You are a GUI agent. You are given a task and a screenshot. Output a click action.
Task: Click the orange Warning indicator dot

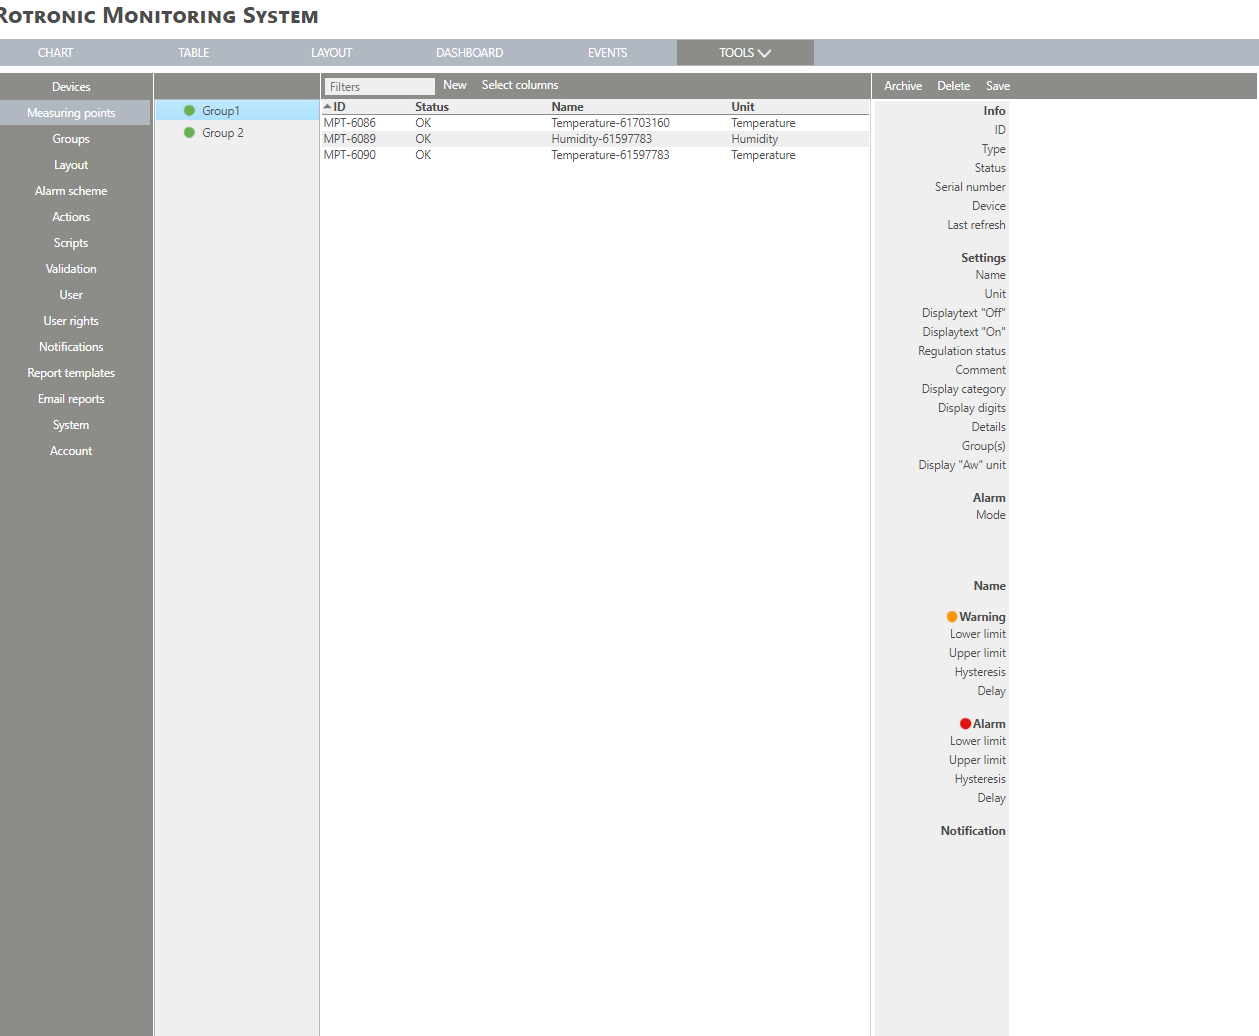click(x=952, y=617)
